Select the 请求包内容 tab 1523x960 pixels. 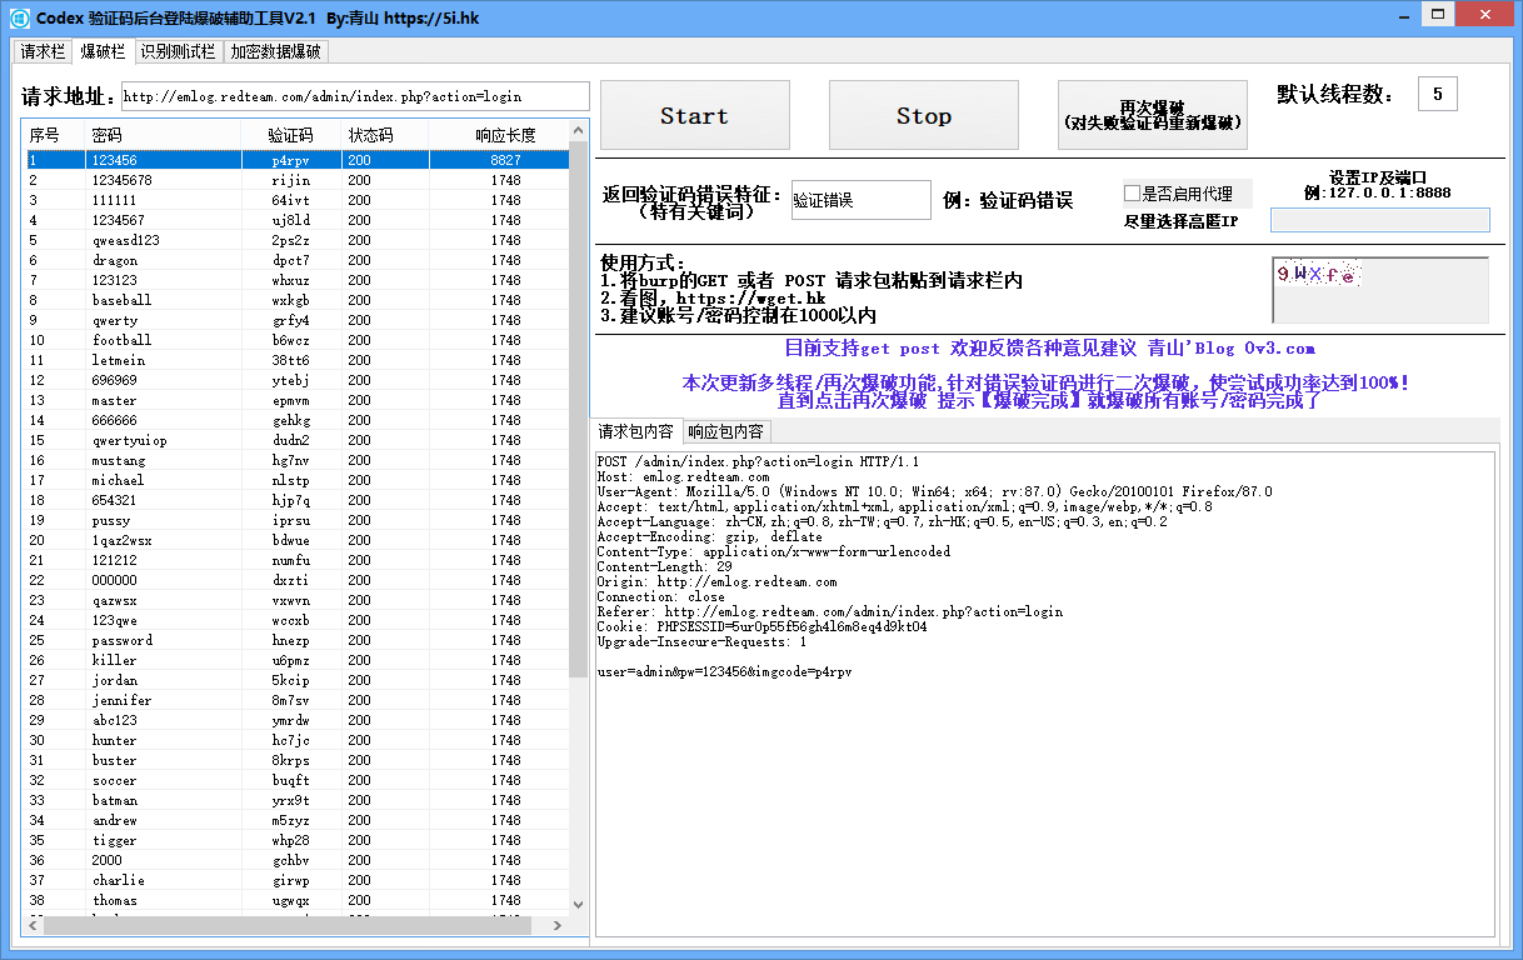636,431
